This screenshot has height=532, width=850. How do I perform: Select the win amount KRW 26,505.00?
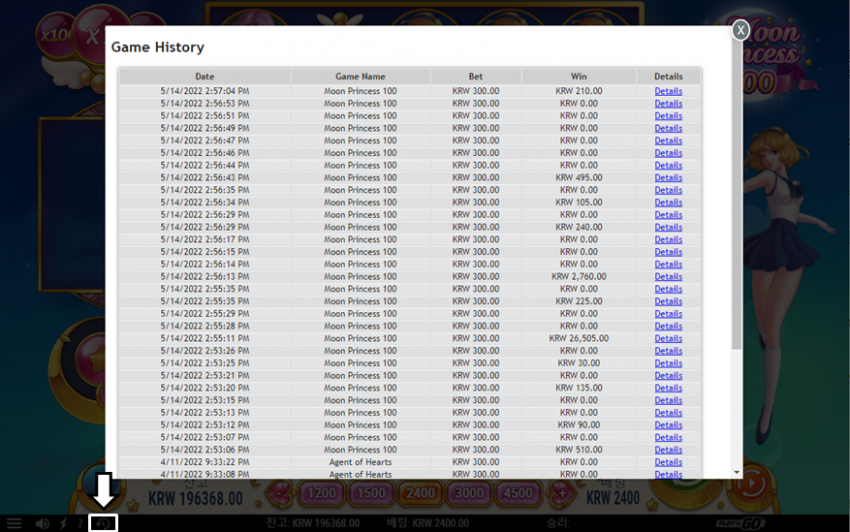coord(579,338)
